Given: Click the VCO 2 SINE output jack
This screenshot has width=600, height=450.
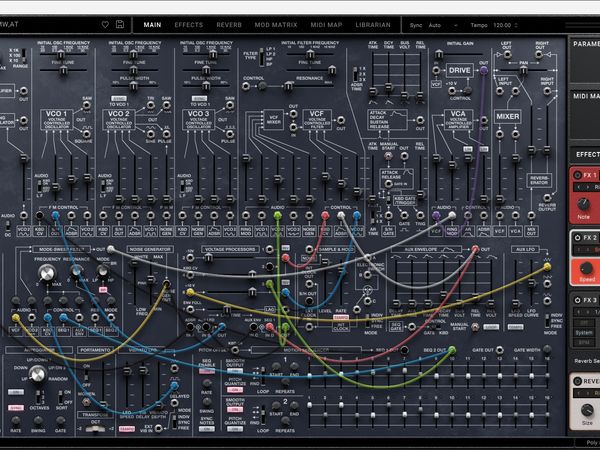Looking at the screenshot, I should (151, 134).
